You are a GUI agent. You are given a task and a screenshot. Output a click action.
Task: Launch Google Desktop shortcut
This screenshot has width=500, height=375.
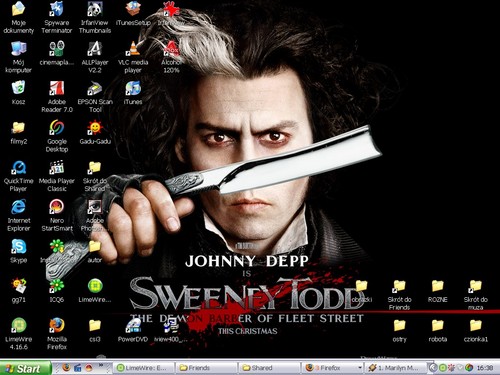(57, 136)
